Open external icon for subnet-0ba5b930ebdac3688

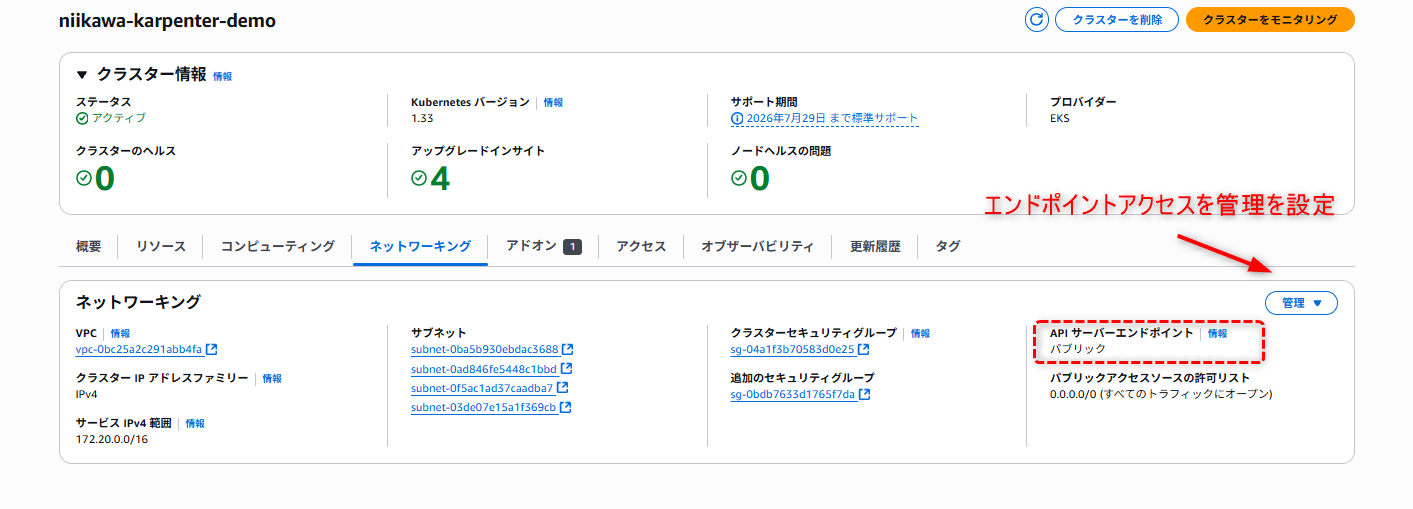click(568, 350)
